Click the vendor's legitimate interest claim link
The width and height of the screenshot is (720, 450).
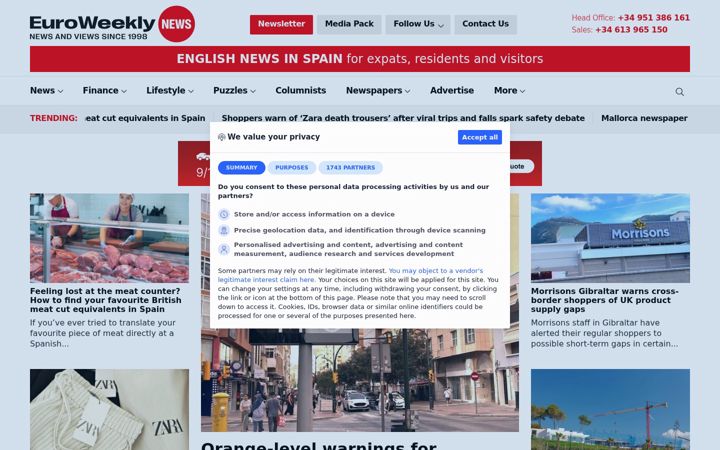click(x=350, y=275)
